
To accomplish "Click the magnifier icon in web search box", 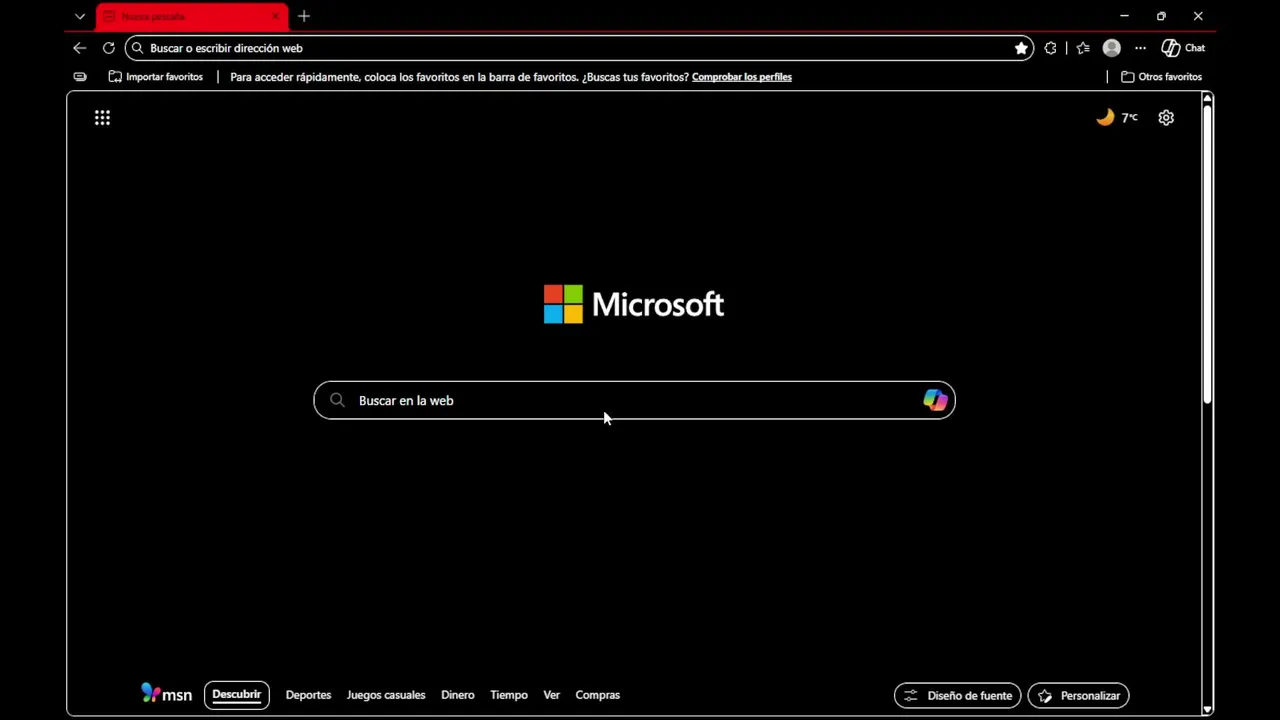I will tap(337, 400).
